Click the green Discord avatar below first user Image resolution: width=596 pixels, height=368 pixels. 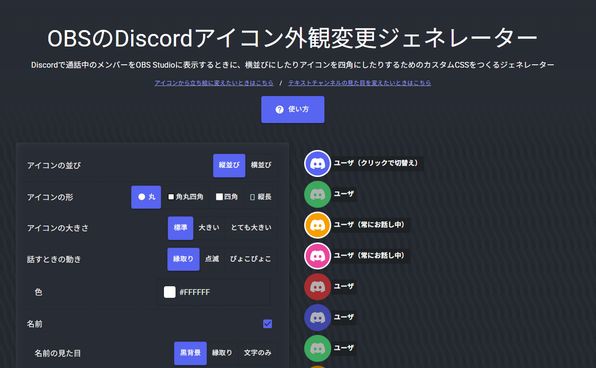click(x=317, y=194)
